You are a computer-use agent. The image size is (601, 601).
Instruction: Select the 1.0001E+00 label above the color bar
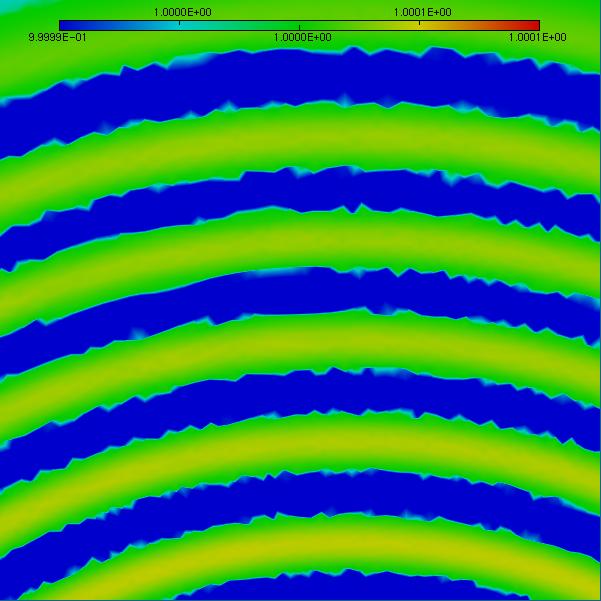[x=421, y=12]
